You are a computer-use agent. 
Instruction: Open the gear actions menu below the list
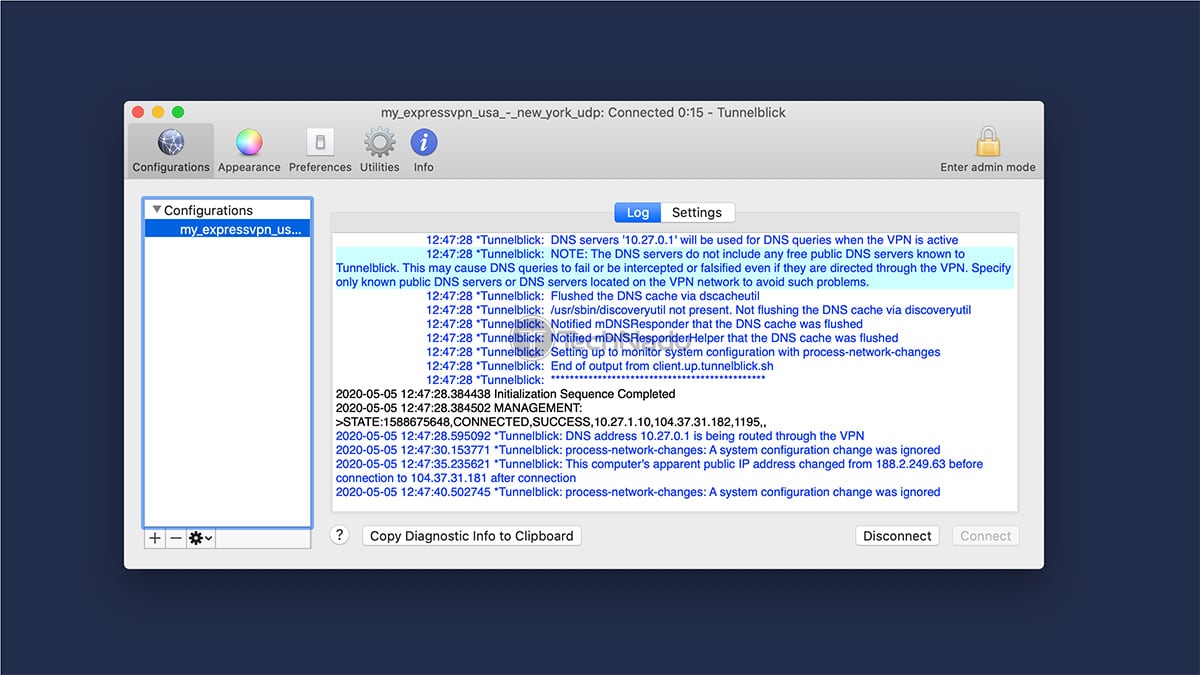point(201,538)
